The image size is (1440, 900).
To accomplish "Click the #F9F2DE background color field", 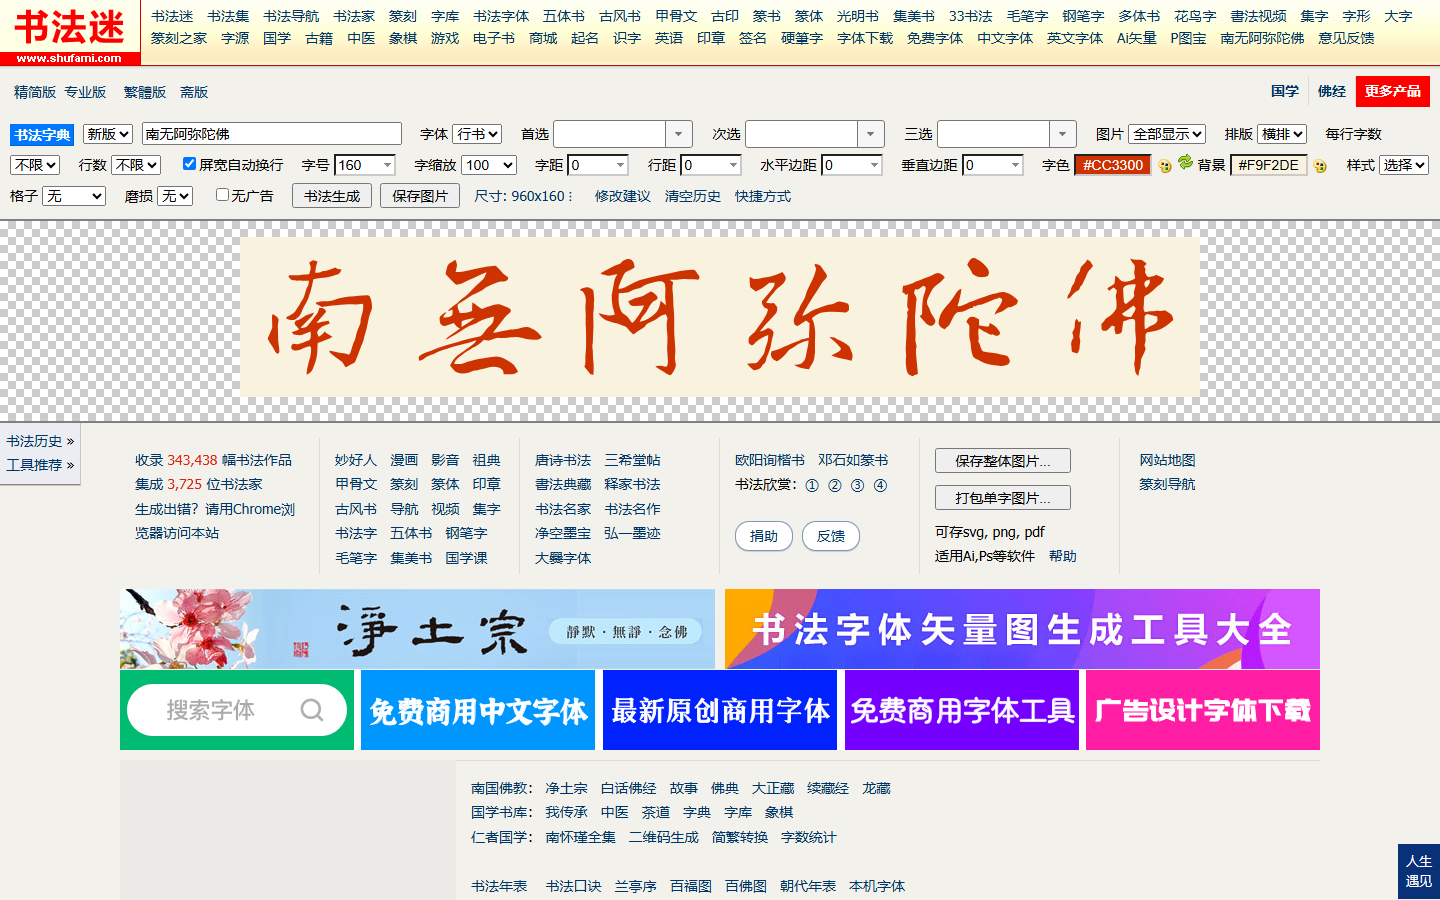I will tap(1269, 165).
